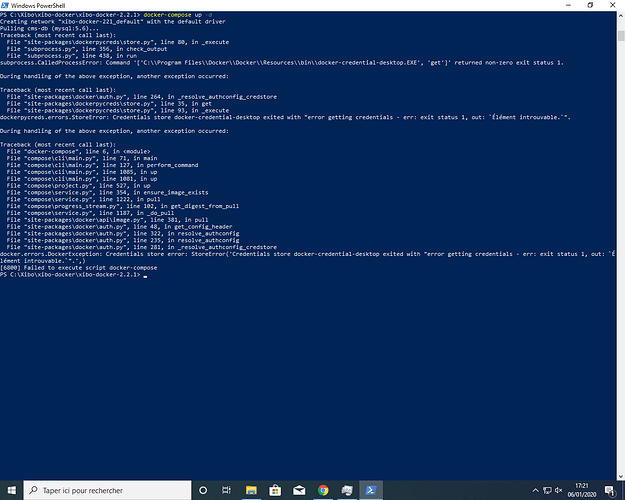Open the Windows Start menu
Screen dimensions: 625x500
(12, 490)
